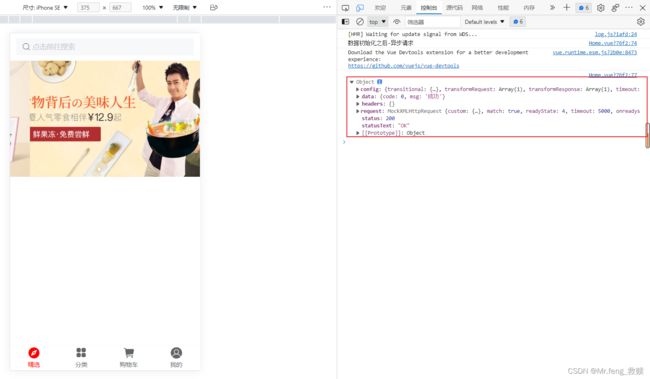Click the issues badge in the console toolbar
This screenshot has width=650, height=379.
pos(518,22)
